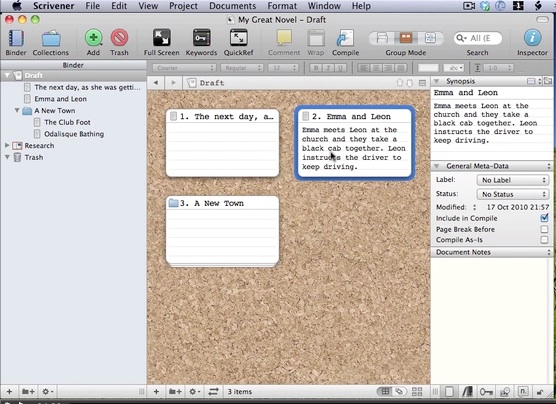This screenshot has height=404, width=556.
Task: Select Odalisque Bathing document
Action: (x=74, y=134)
